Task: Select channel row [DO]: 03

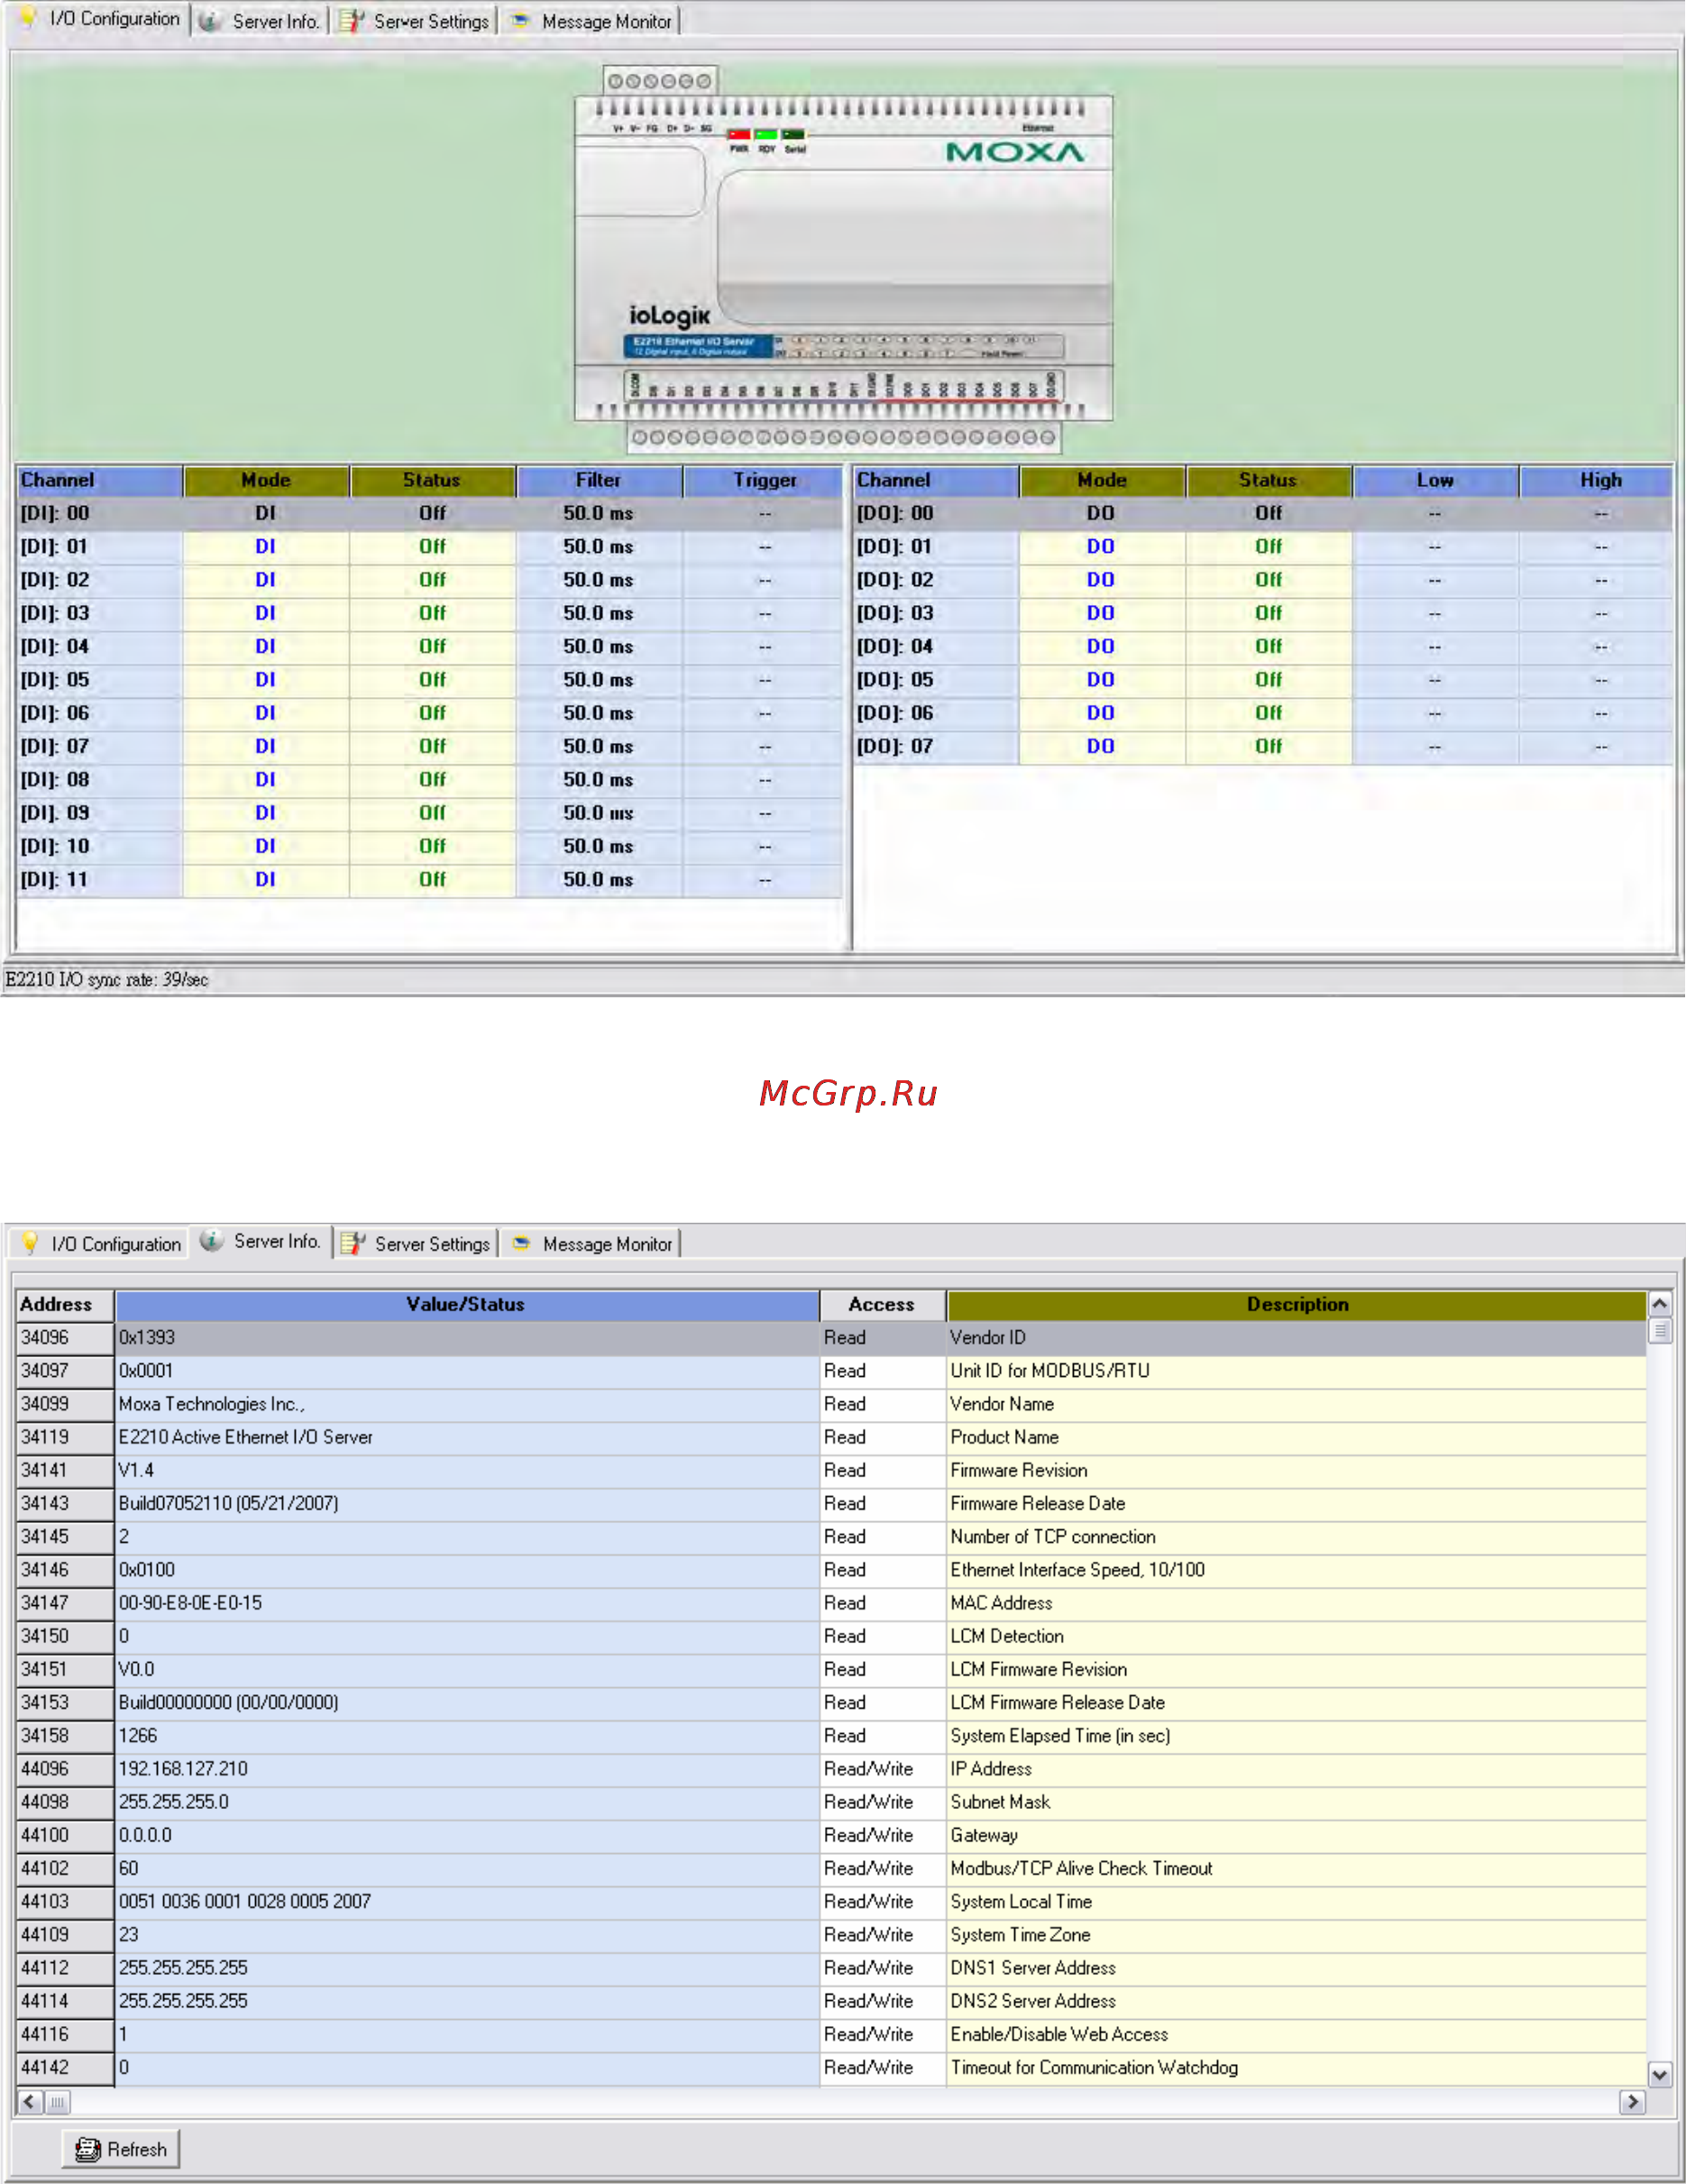Action: coord(1263,613)
